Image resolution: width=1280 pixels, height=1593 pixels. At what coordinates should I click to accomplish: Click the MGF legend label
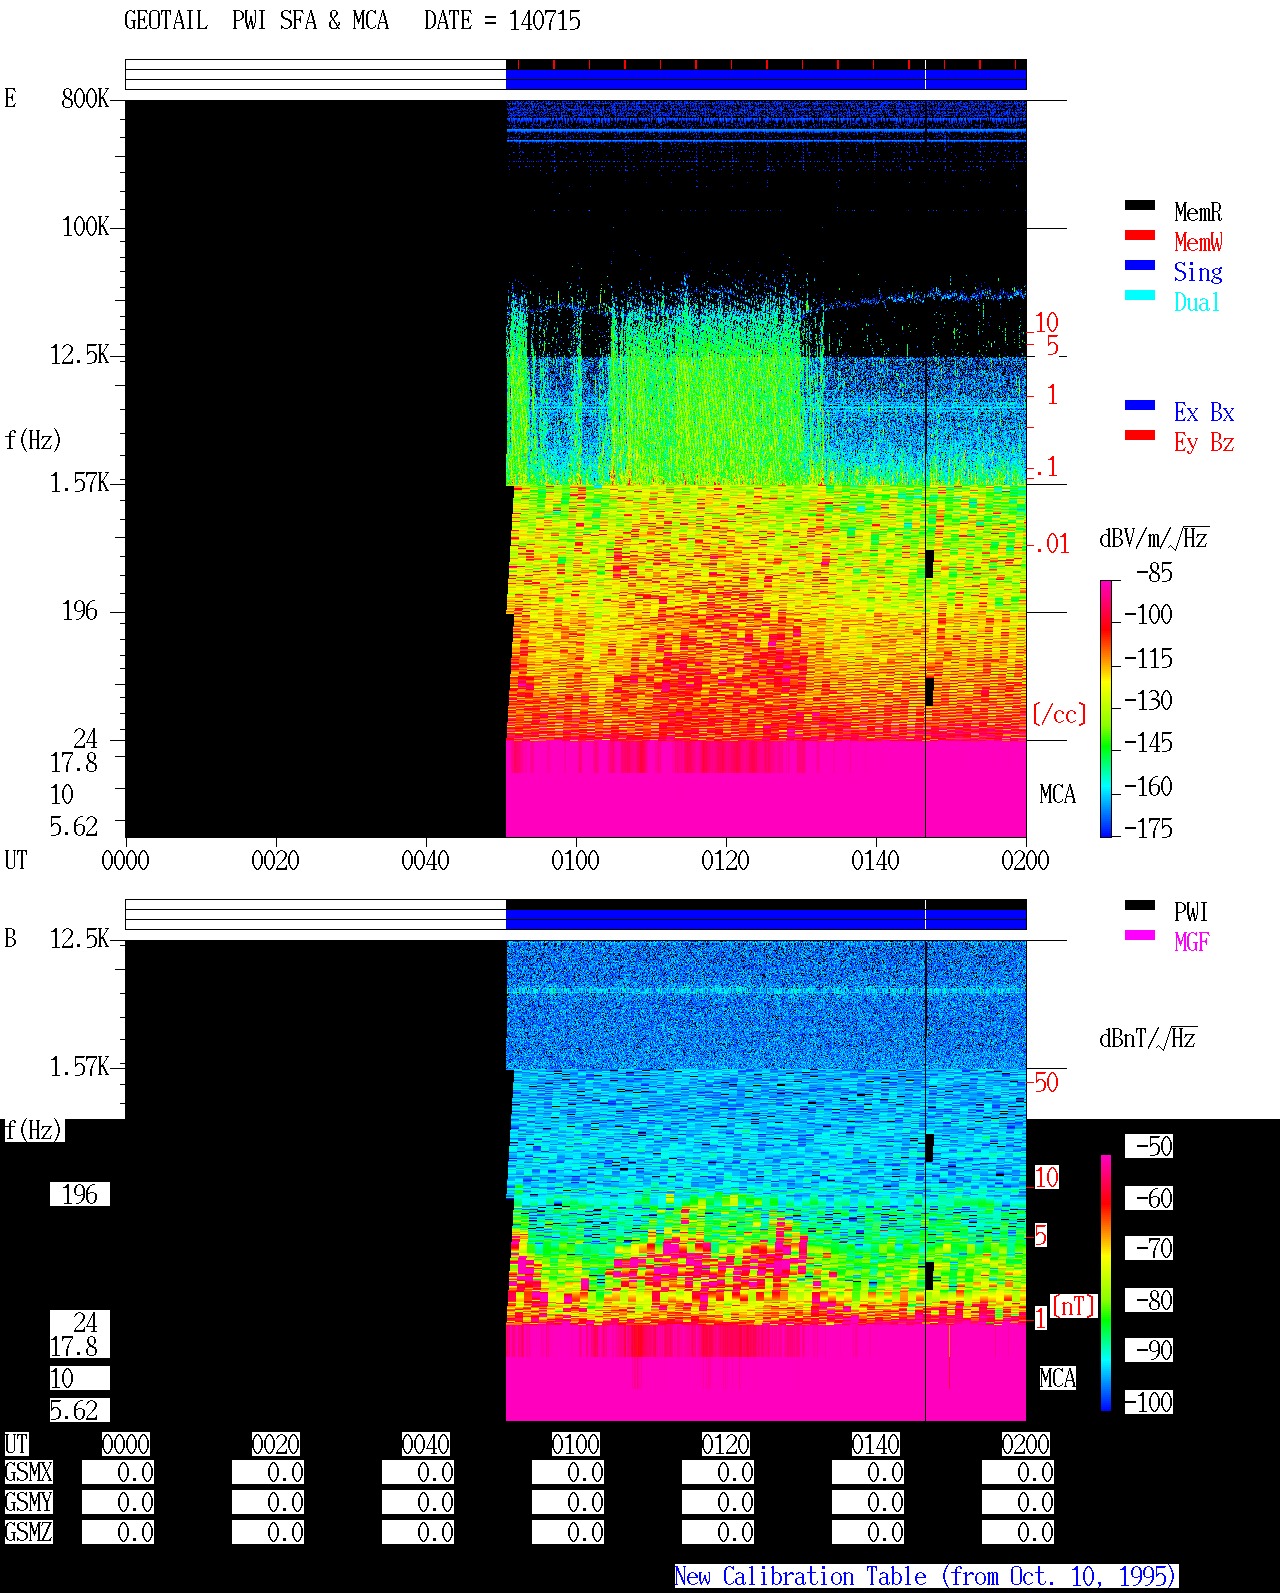tap(1191, 942)
